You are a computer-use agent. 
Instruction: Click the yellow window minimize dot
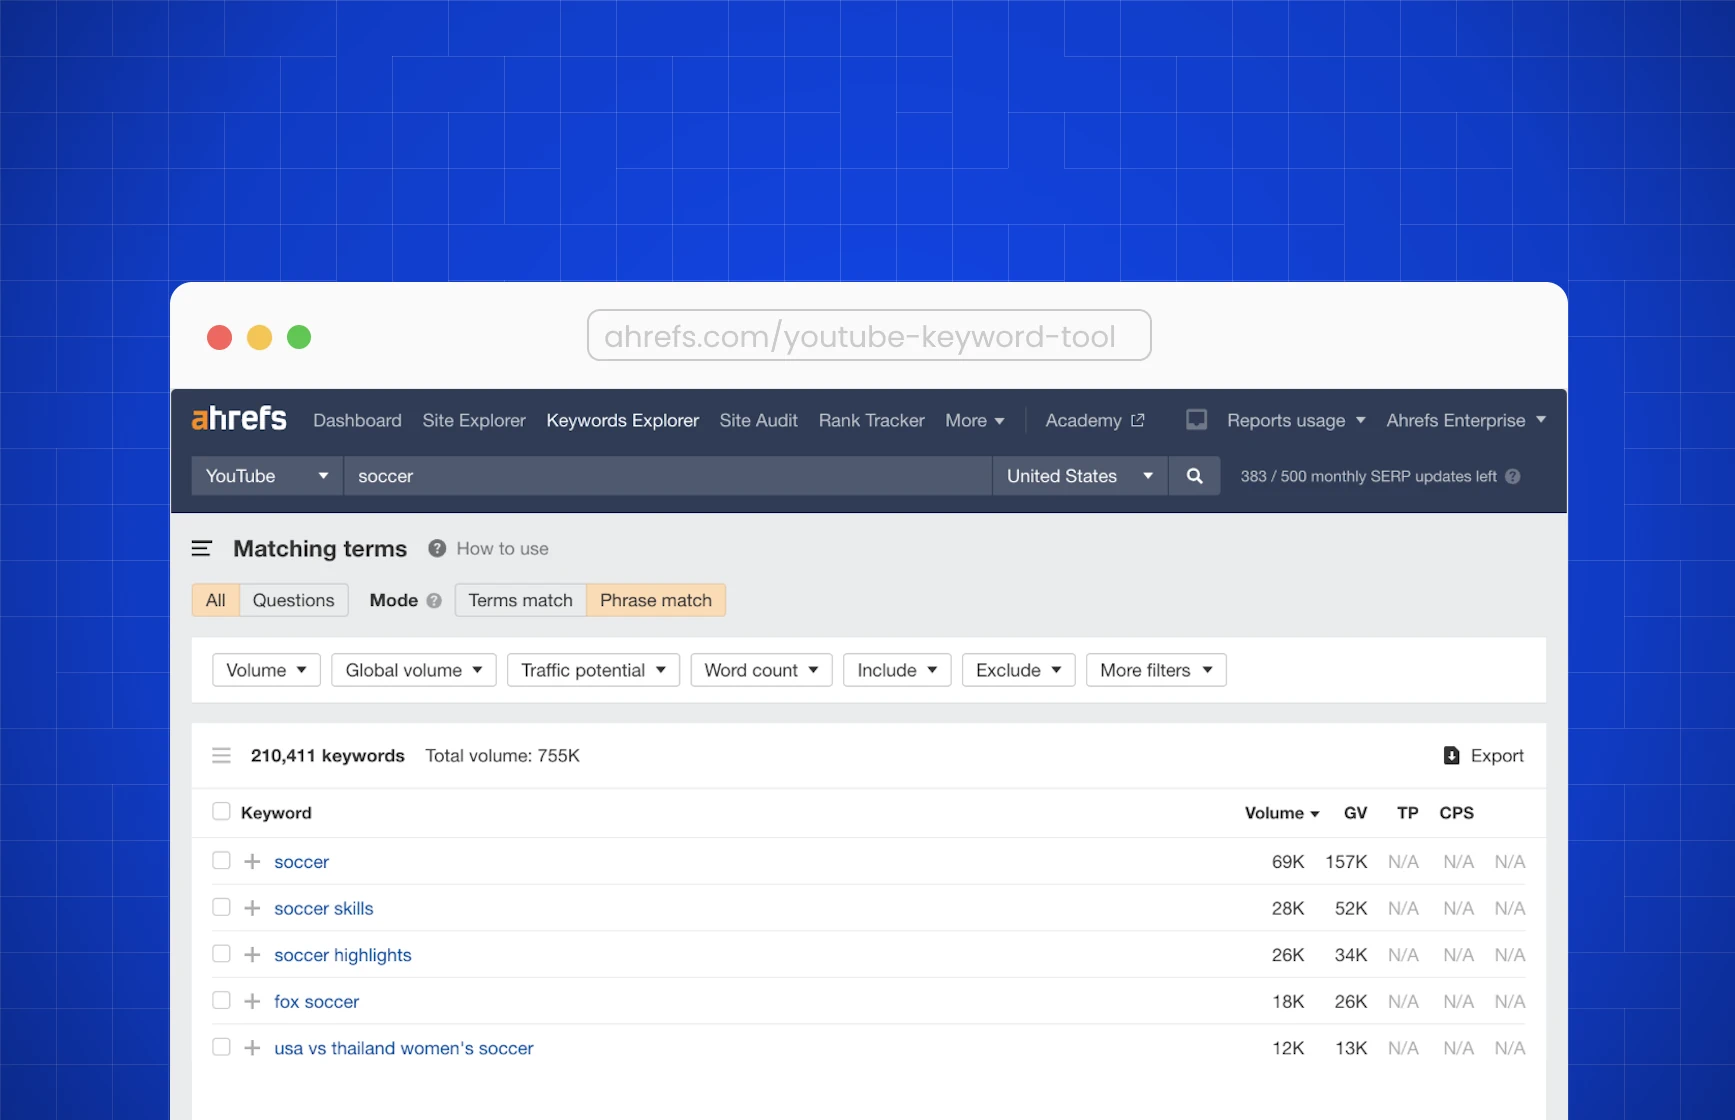[x=259, y=337]
